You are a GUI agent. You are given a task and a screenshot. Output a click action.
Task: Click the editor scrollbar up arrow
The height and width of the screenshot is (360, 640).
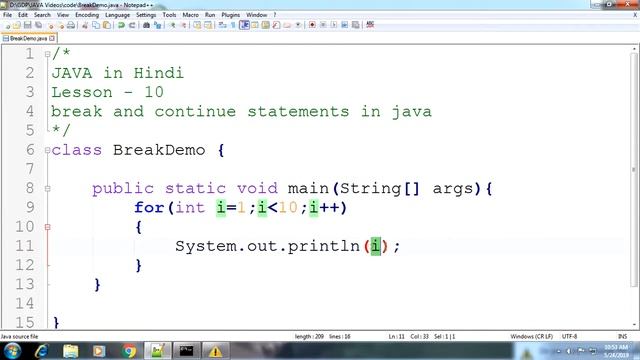pyautogui.click(x=634, y=49)
